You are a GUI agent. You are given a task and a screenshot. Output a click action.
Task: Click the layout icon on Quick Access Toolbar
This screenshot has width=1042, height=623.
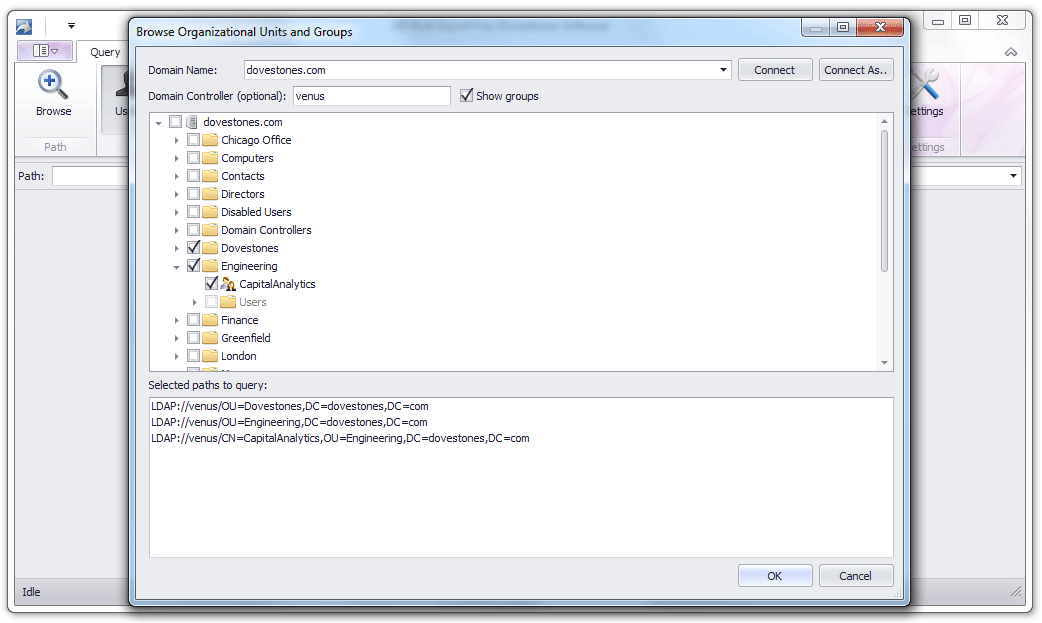click(42, 50)
